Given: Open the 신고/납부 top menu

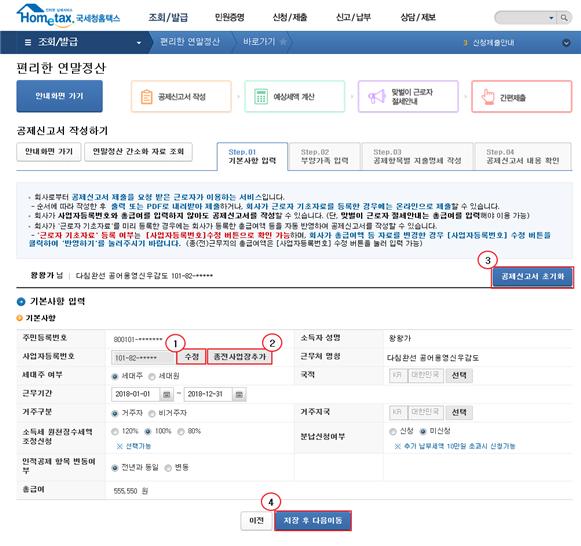Looking at the screenshot, I should [353, 17].
